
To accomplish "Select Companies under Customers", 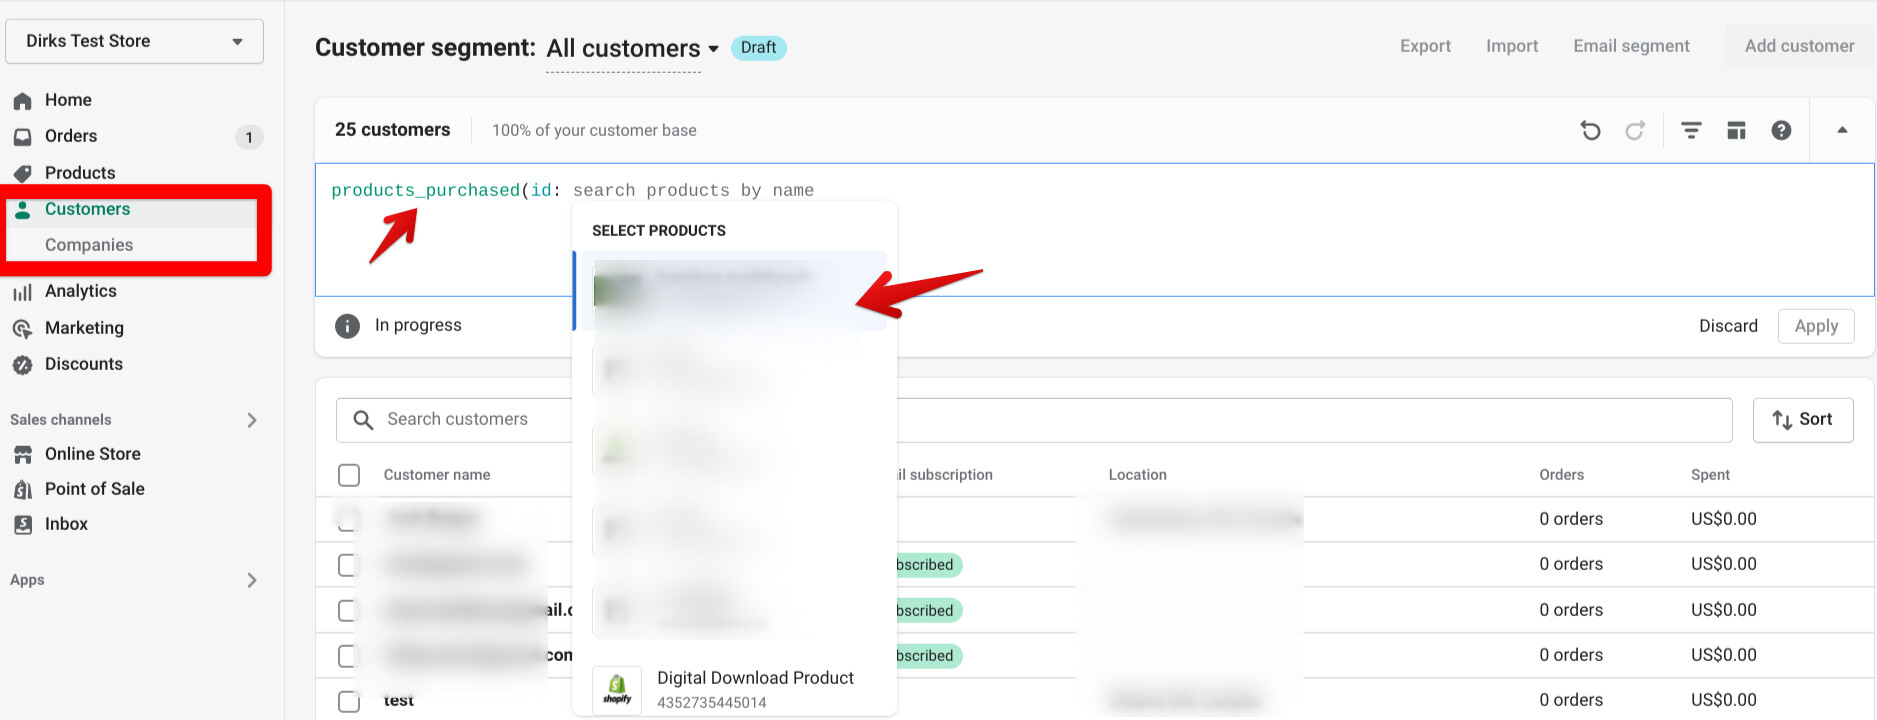I will [89, 245].
